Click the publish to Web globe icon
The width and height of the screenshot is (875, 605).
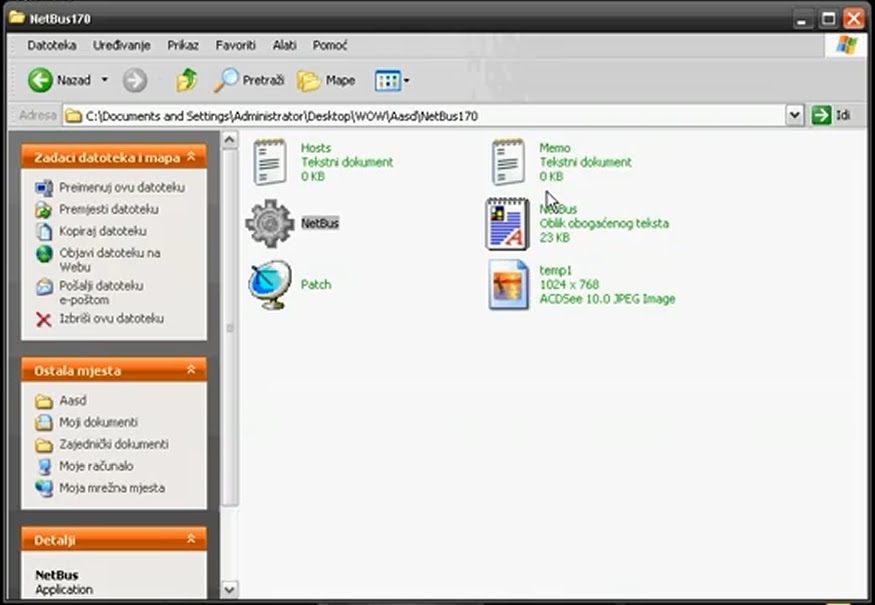coord(44,254)
